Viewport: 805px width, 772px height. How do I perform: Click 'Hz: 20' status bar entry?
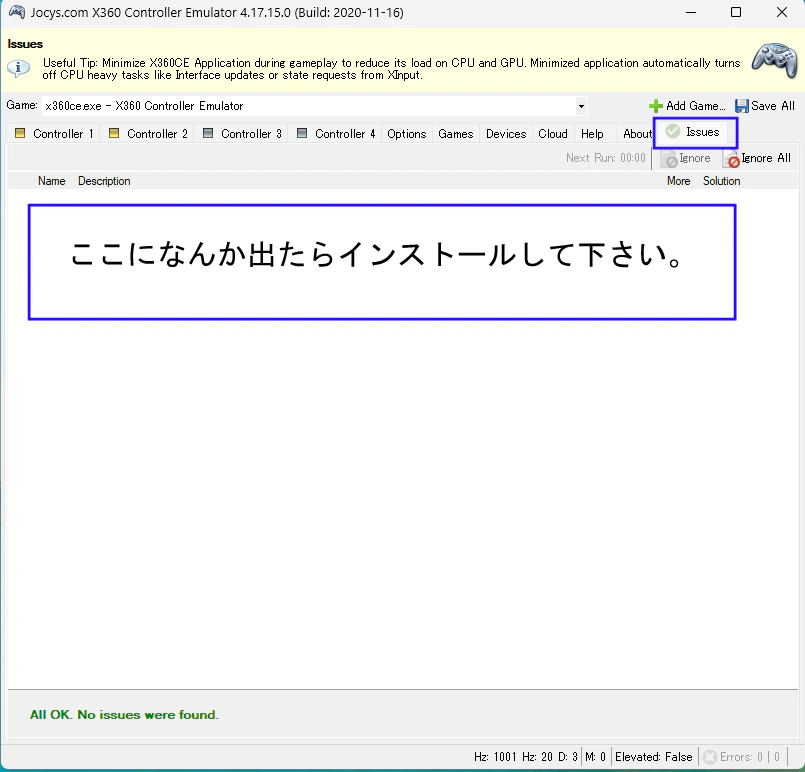click(x=537, y=757)
